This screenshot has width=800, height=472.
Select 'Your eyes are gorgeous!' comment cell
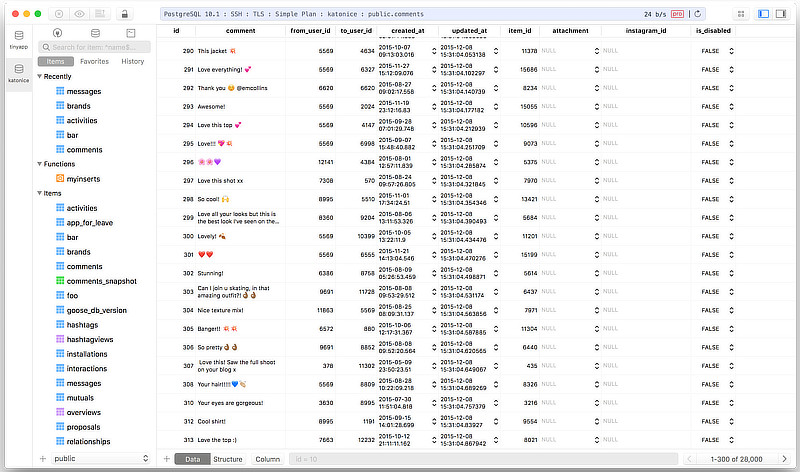click(240, 403)
